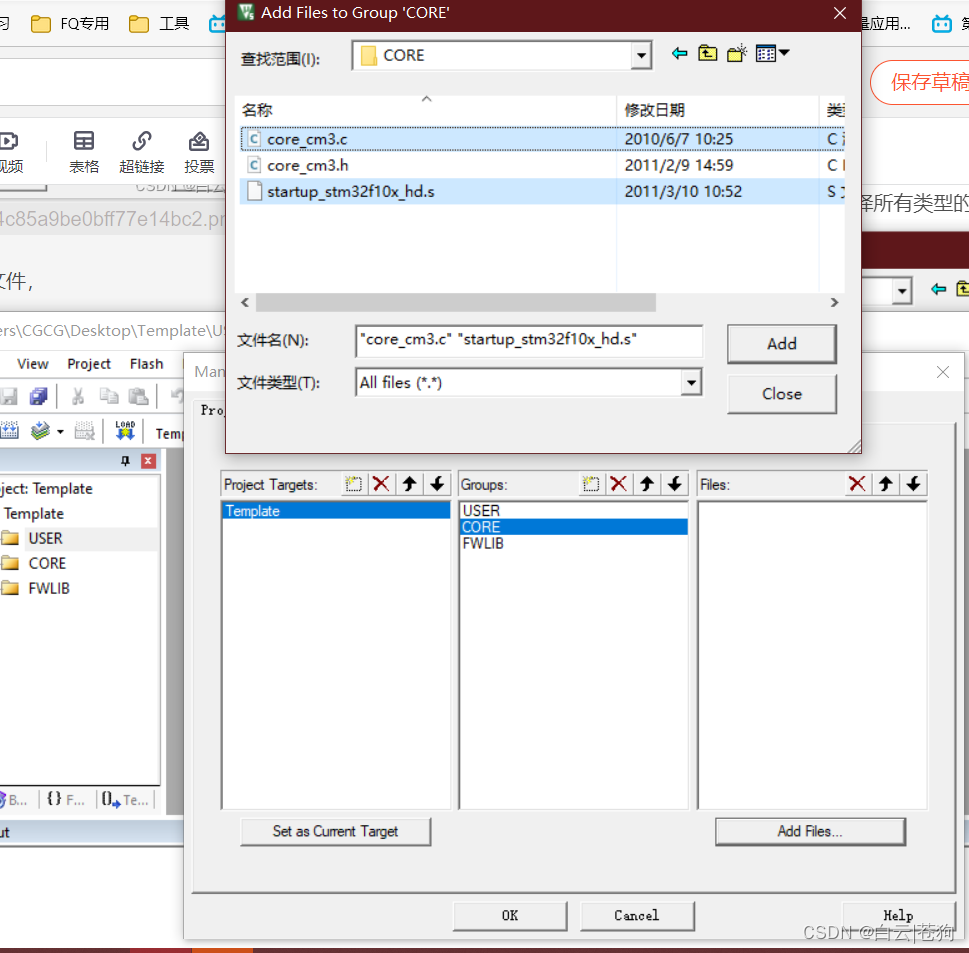Image resolution: width=969 pixels, height=953 pixels.
Task: Switch to the Templates tab at panel bottom
Action: pyautogui.click(x=125, y=800)
